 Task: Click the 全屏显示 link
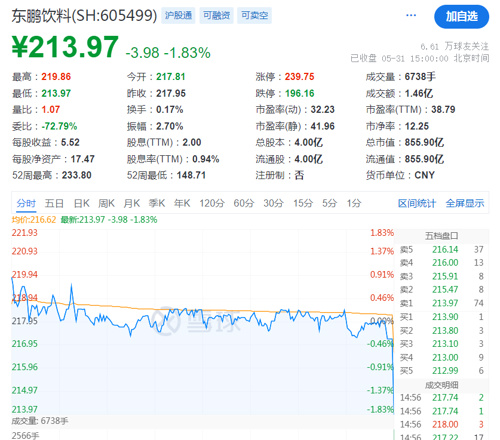click(465, 203)
